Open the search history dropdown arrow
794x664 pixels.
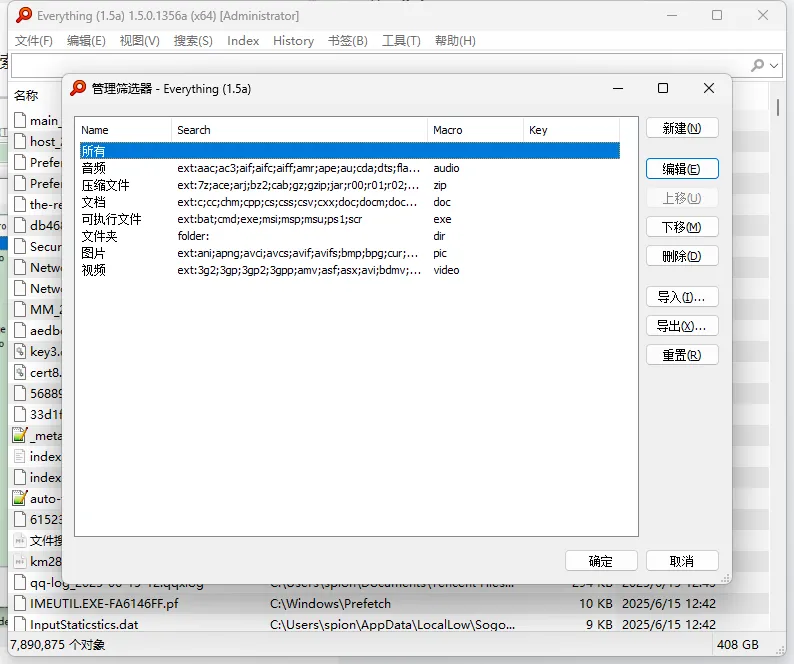point(774,65)
